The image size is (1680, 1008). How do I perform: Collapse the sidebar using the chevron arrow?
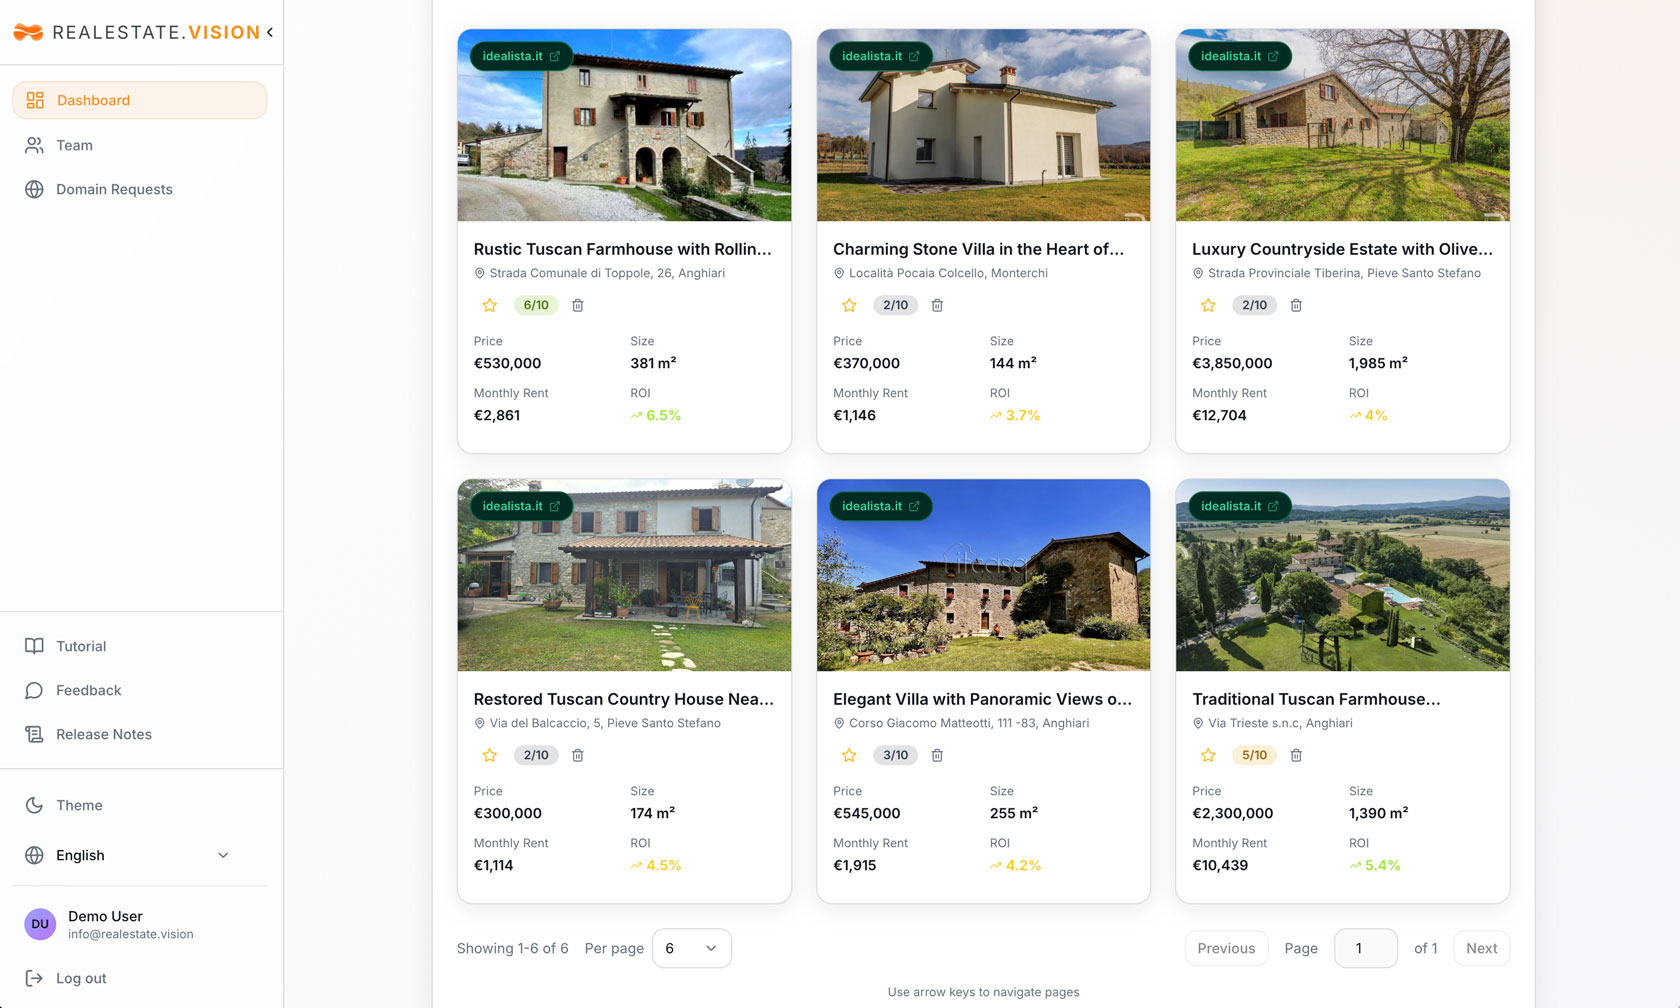270,32
